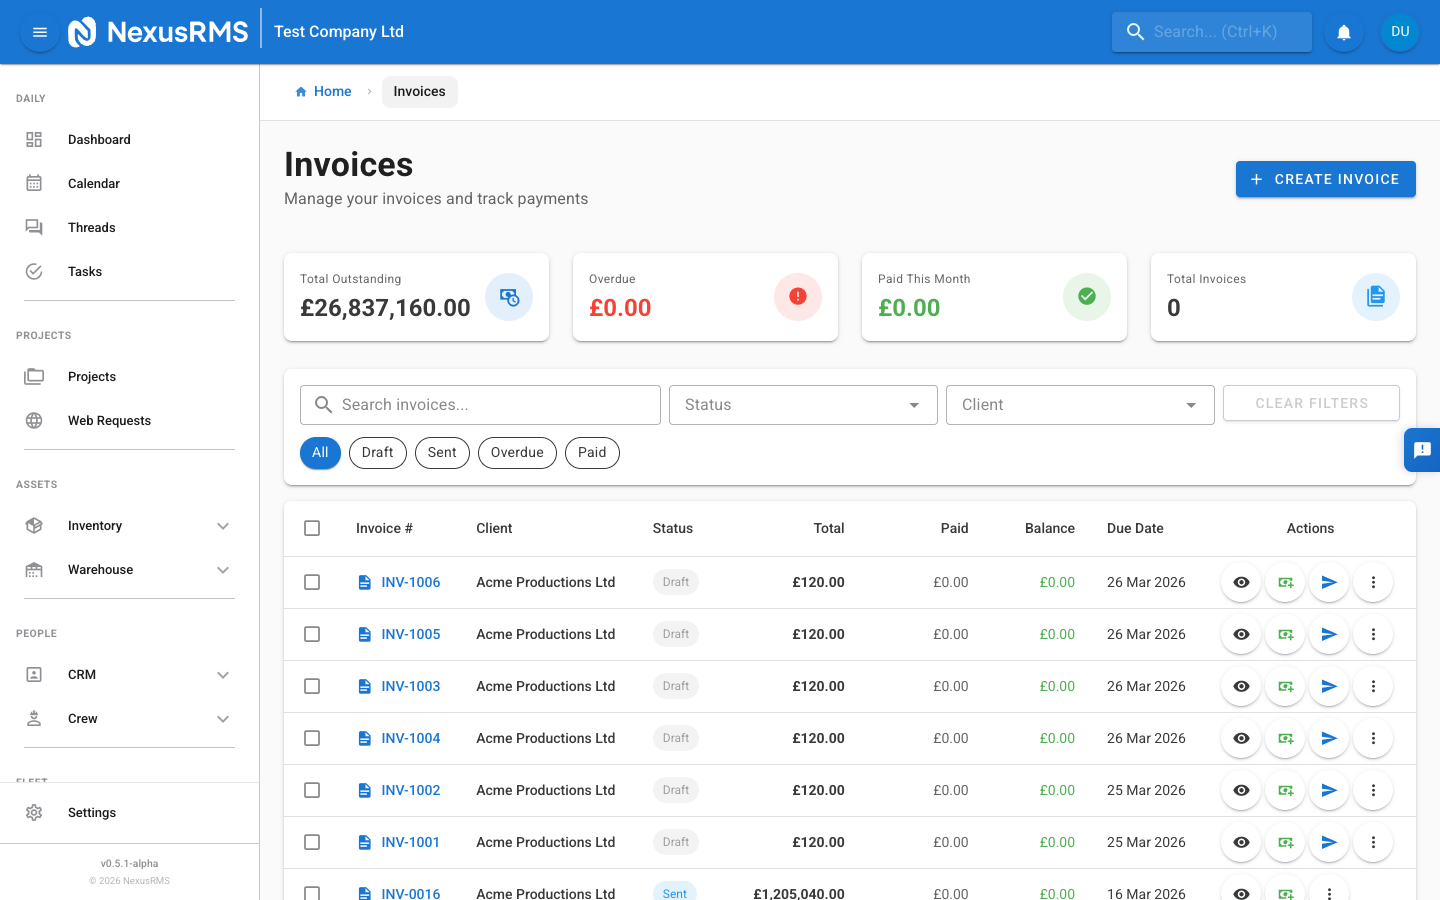Switch to the Draft filter tab
The image size is (1440, 900).
click(377, 452)
